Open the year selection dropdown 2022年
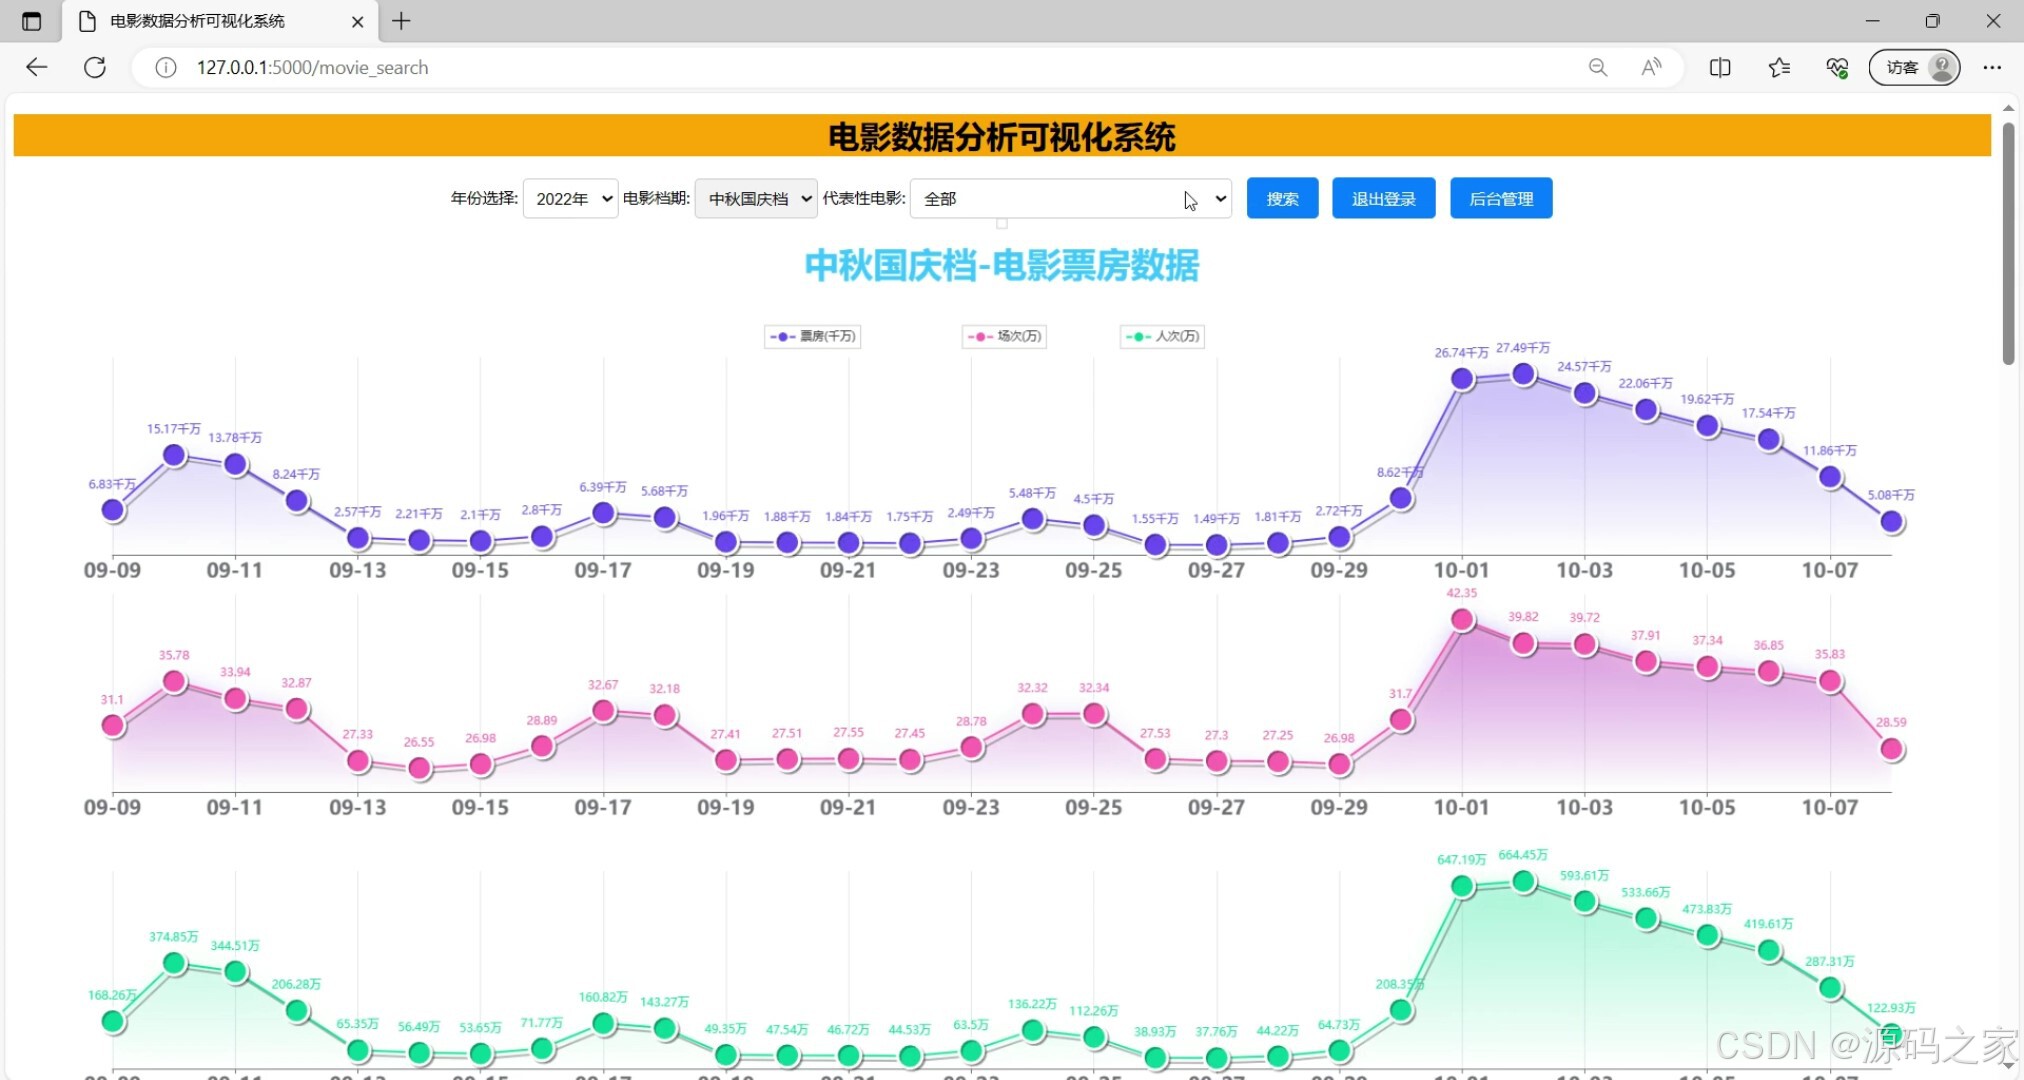2024x1080 pixels. (570, 198)
